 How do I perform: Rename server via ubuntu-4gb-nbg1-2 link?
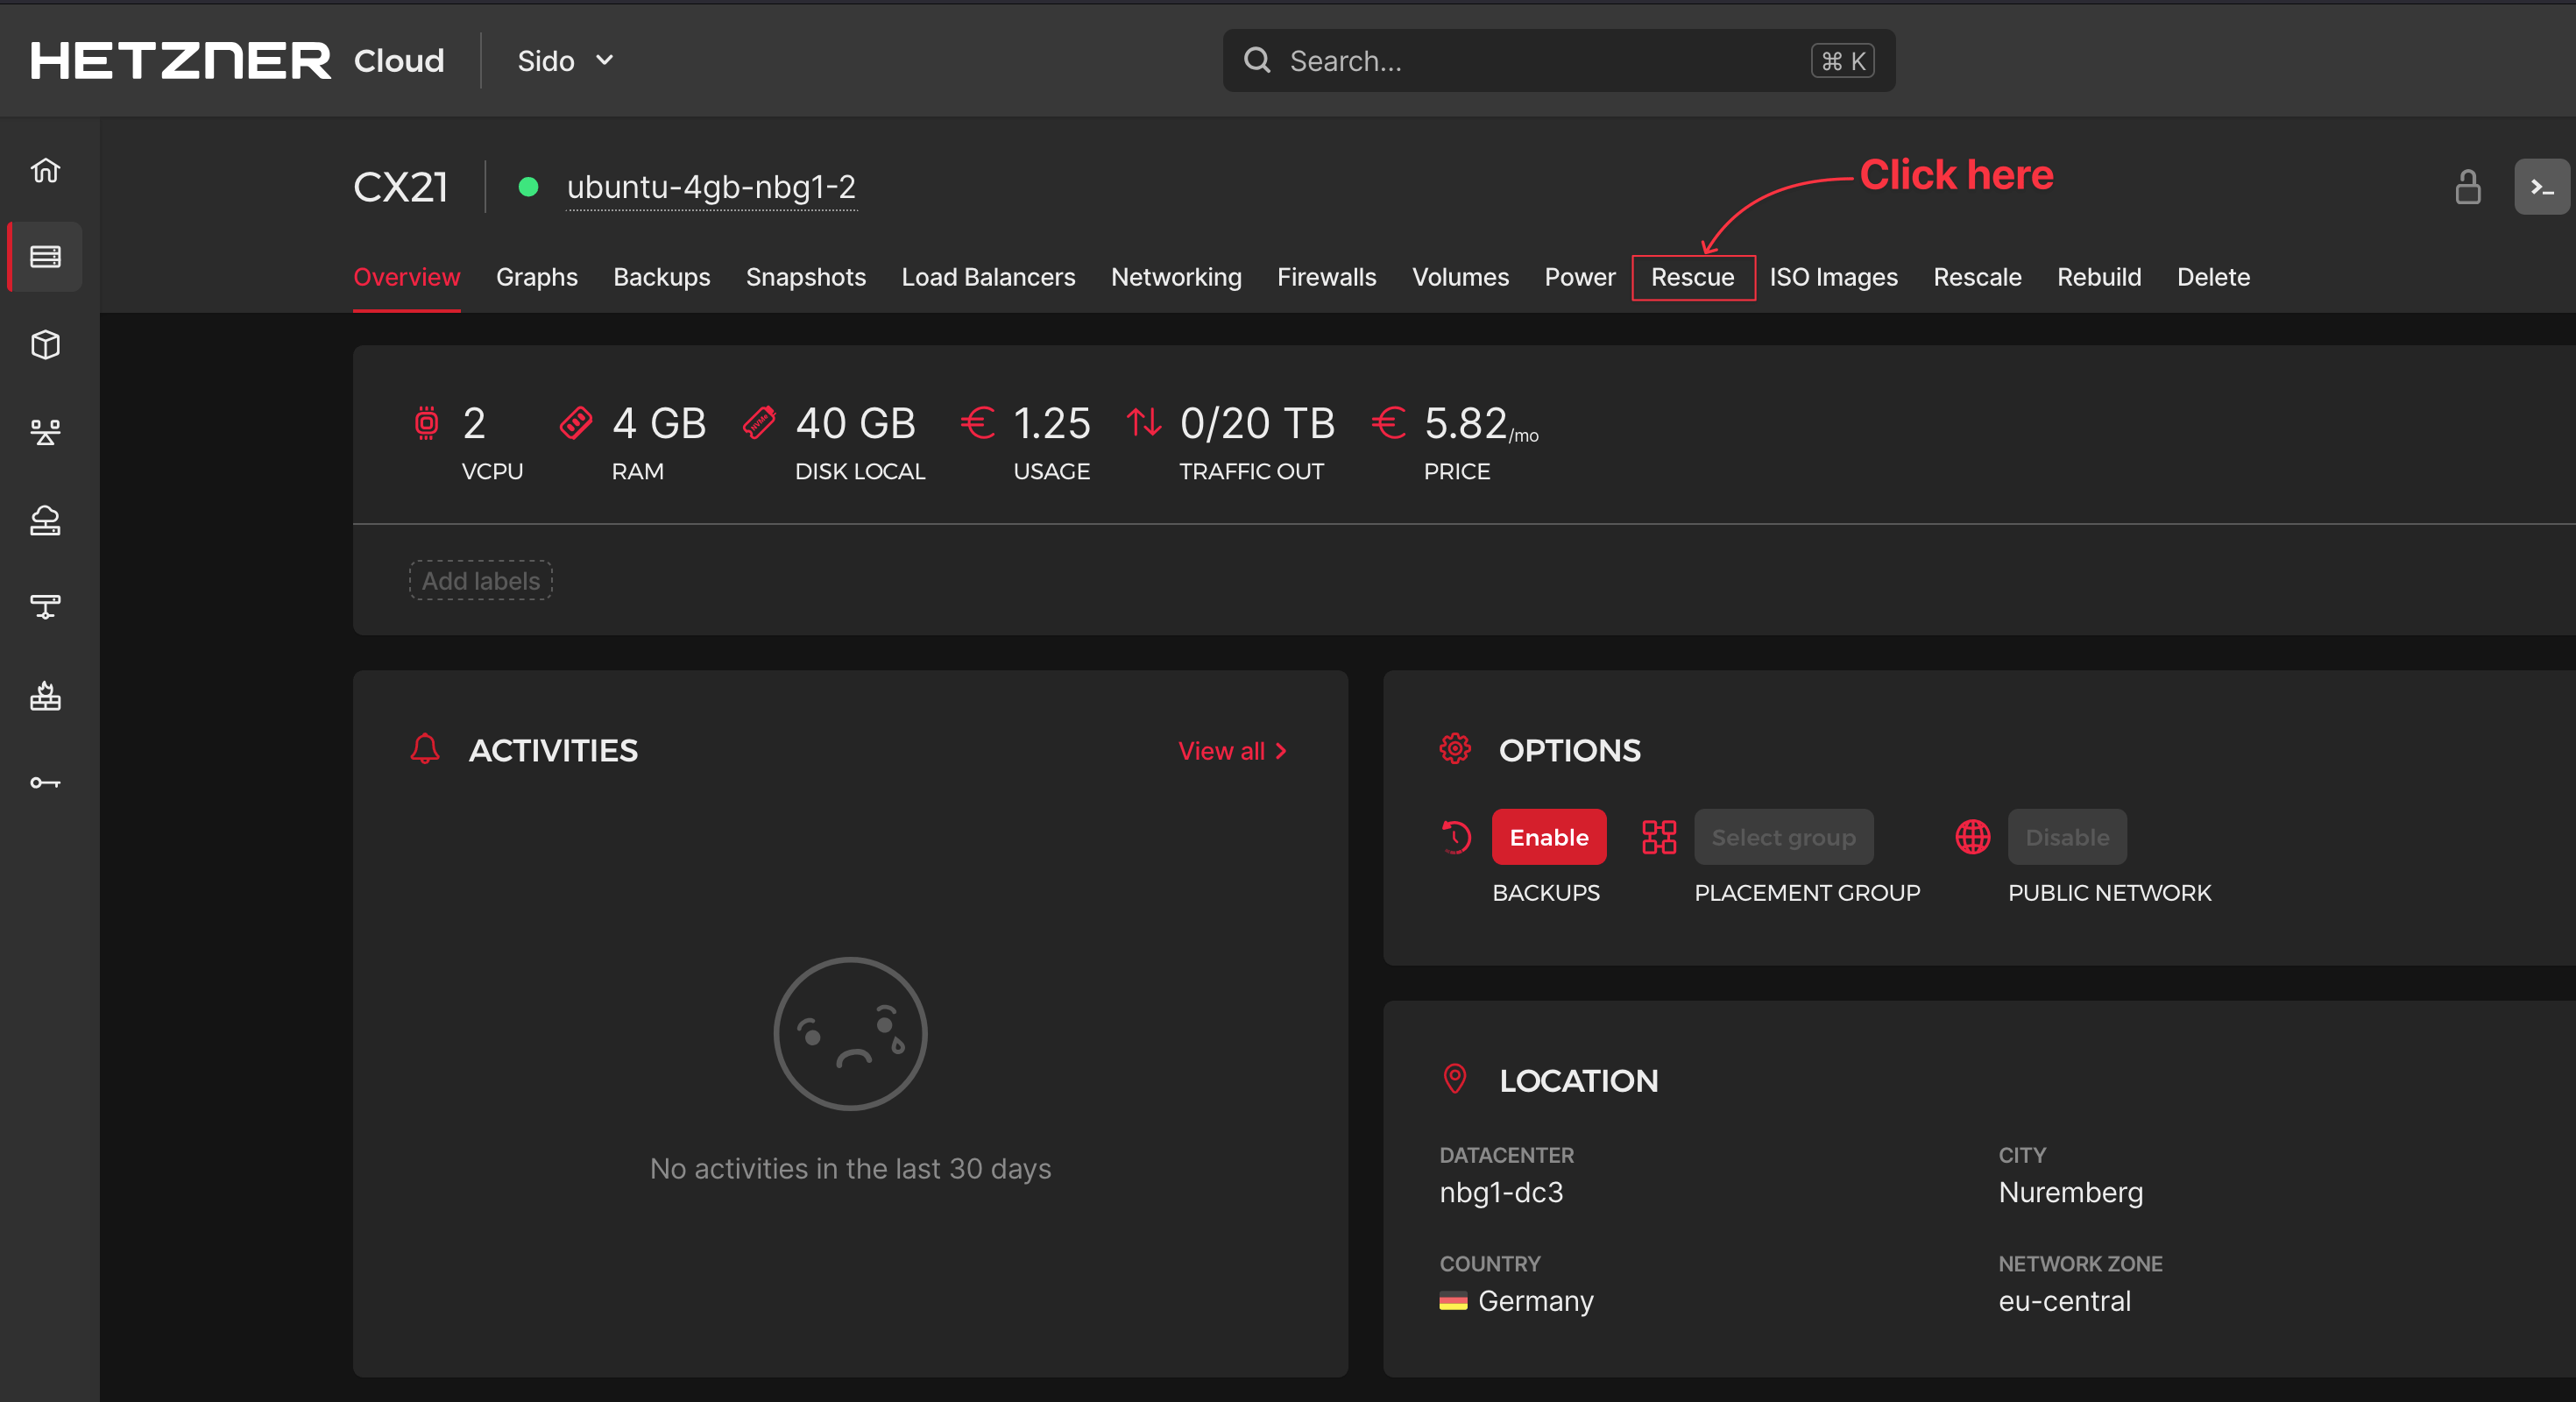click(x=712, y=187)
